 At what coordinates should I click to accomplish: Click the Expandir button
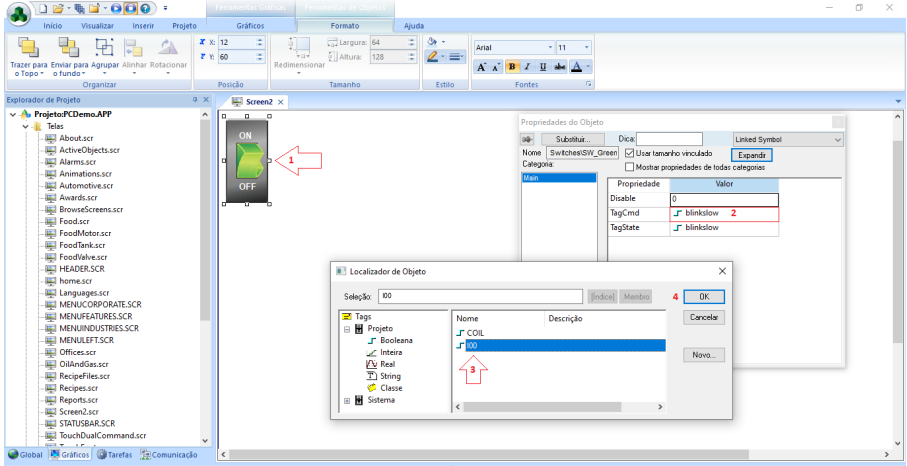pyautogui.click(x=751, y=155)
